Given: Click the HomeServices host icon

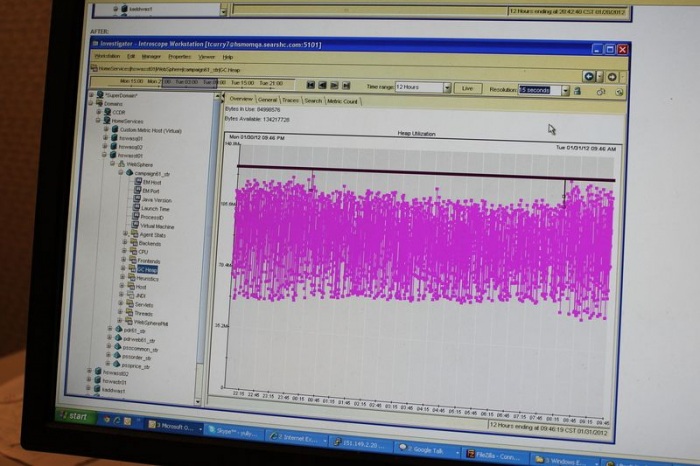Looking at the screenshot, I should [x=107, y=121].
